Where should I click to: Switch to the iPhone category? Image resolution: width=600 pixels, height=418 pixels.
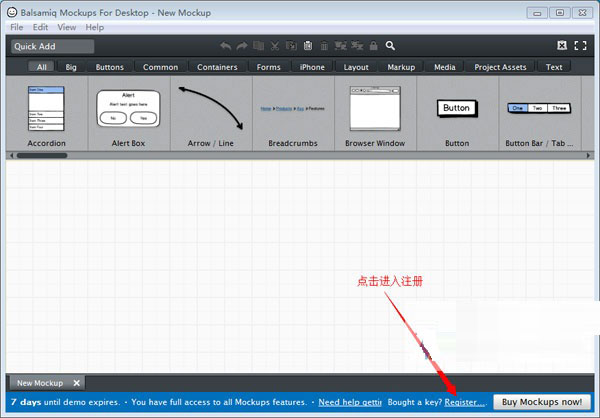click(x=312, y=67)
